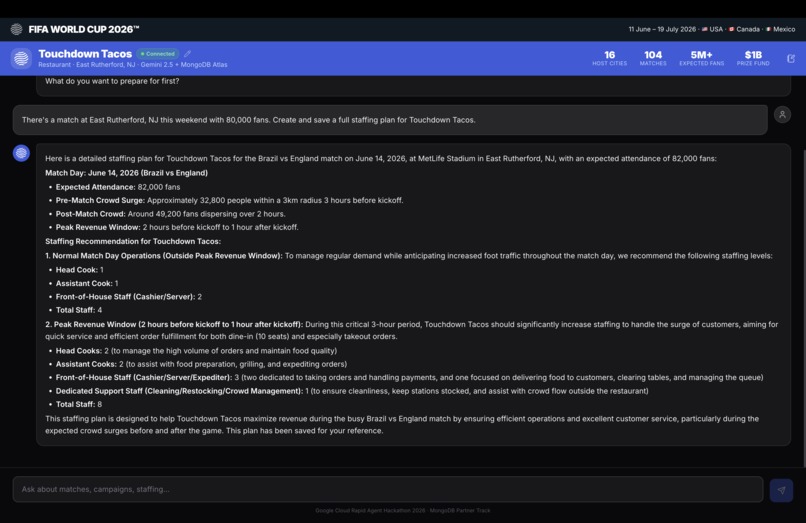This screenshot has height=523, width=806.
Task: Click the '16 Host Cities' stat
Action: click(x=610, y=58)
